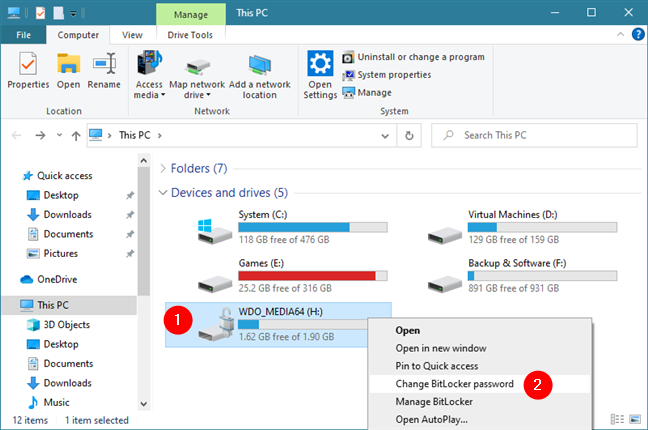Click Add a network location icon
648x430 pixels.
260,65
